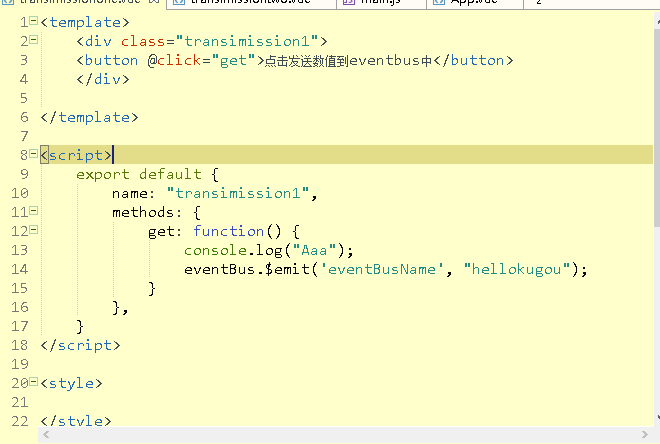
Task: Click line number 15 in the gutter
Action: 19,288
